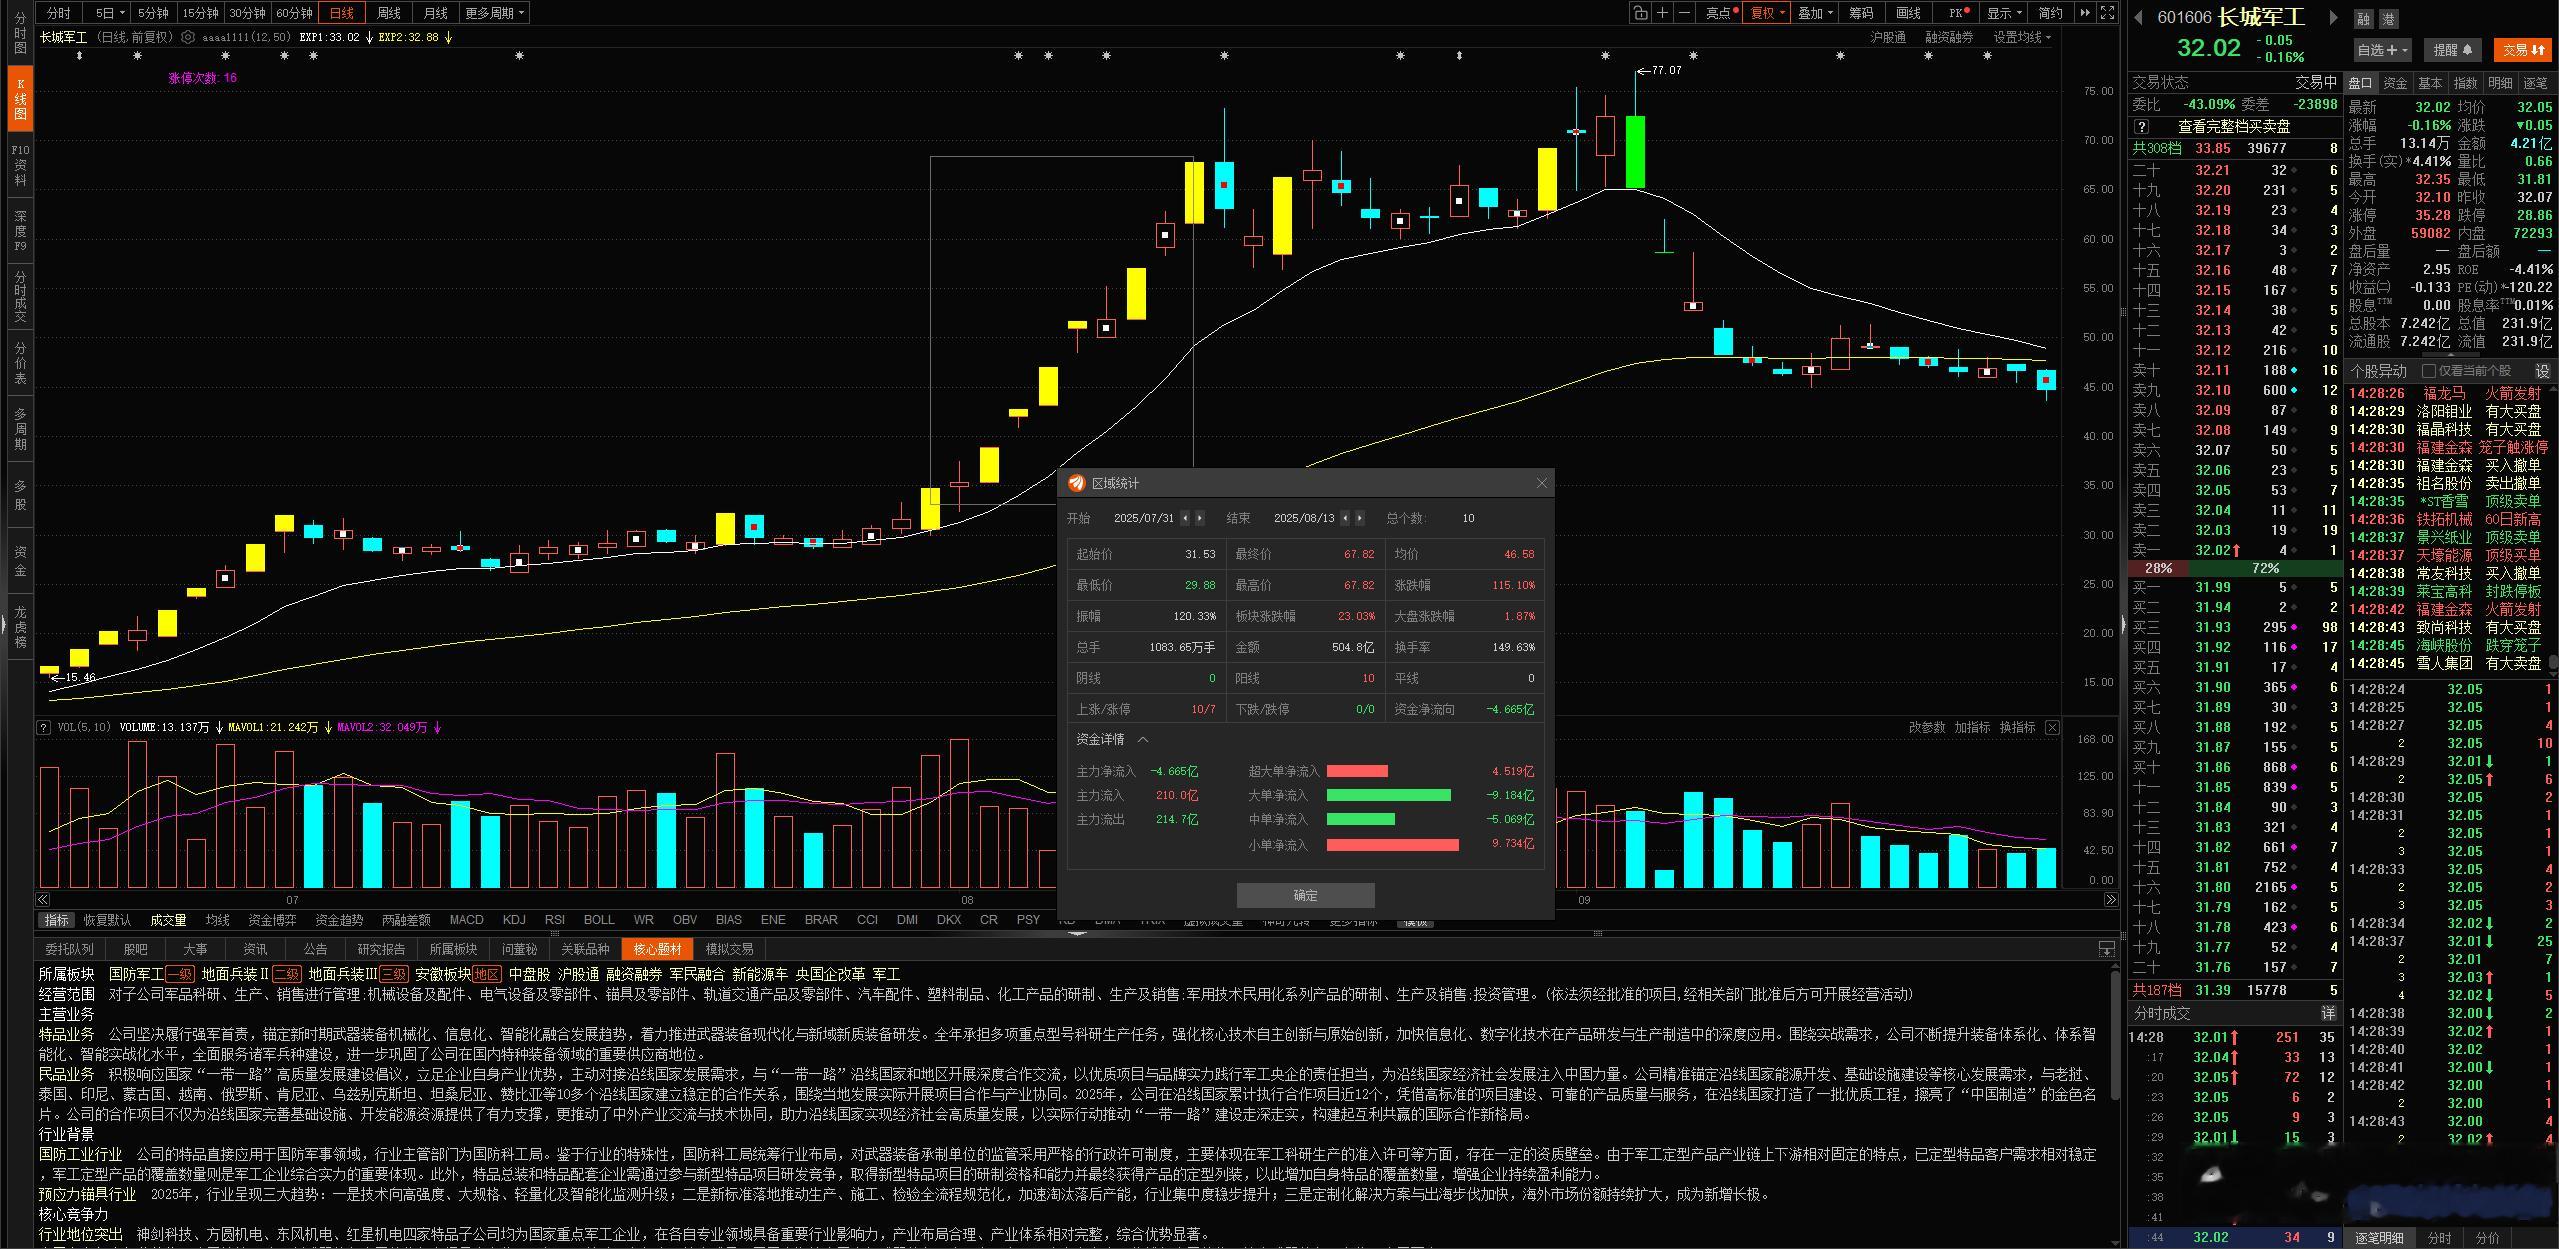This screenshot has height=1249, width=2559.
Task: Toggle 画线 drawing tools
Action: 1908,13
